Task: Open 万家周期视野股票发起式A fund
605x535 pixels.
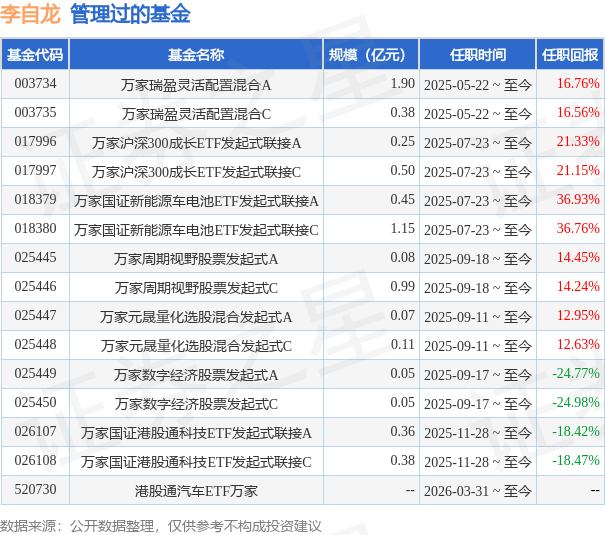Action: pyautogui.click(x=196, y=258)
